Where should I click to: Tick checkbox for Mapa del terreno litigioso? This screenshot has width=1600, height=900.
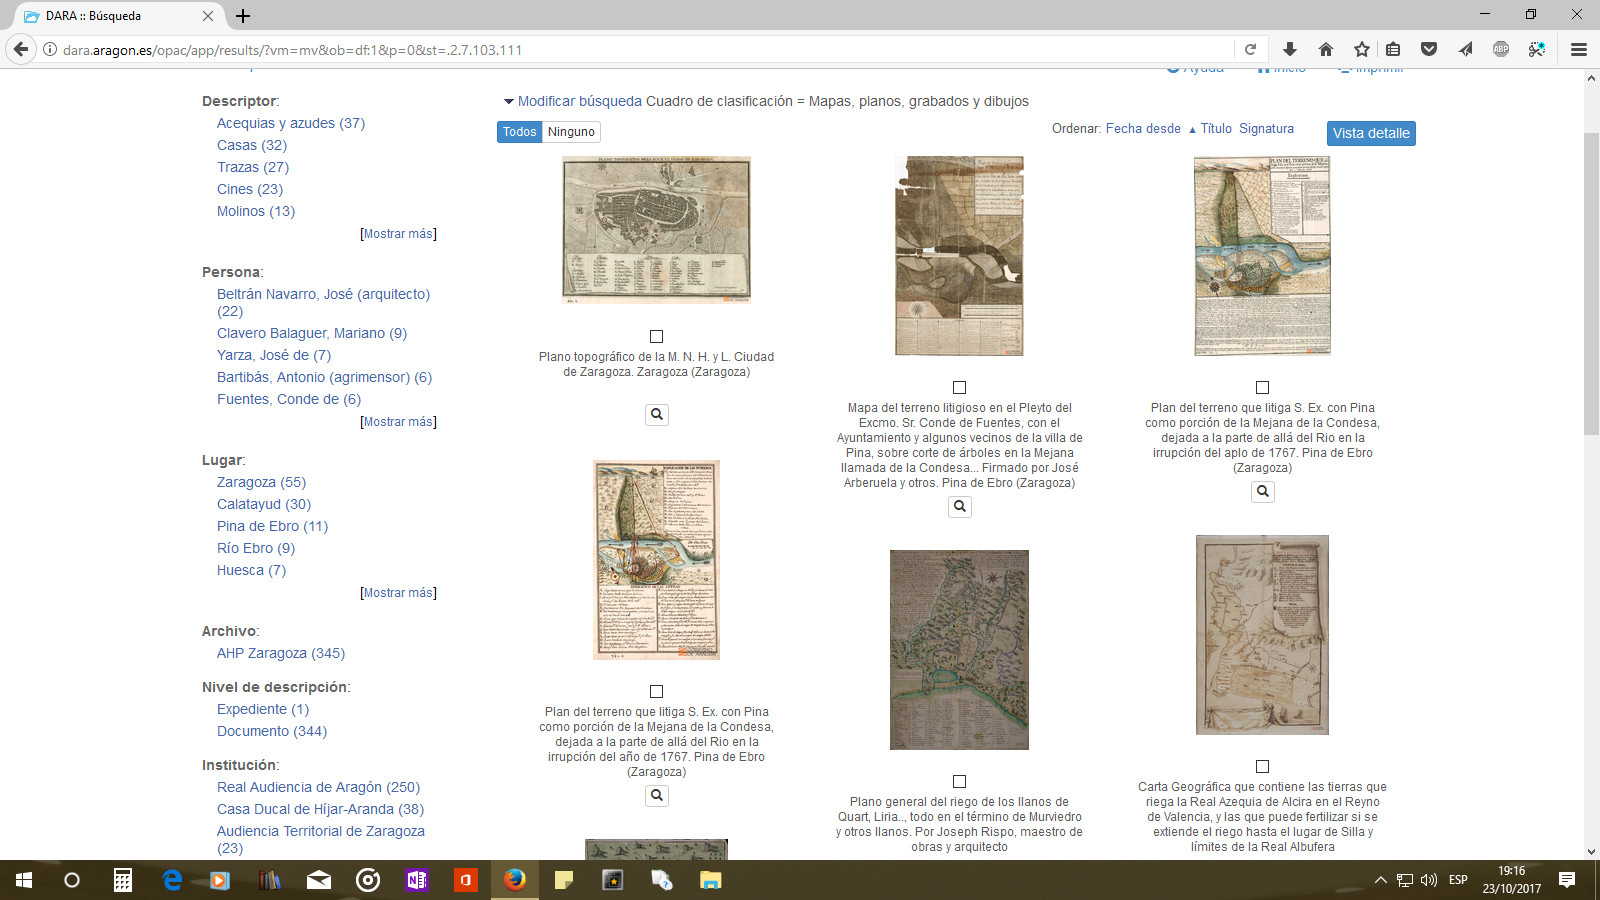960,388
